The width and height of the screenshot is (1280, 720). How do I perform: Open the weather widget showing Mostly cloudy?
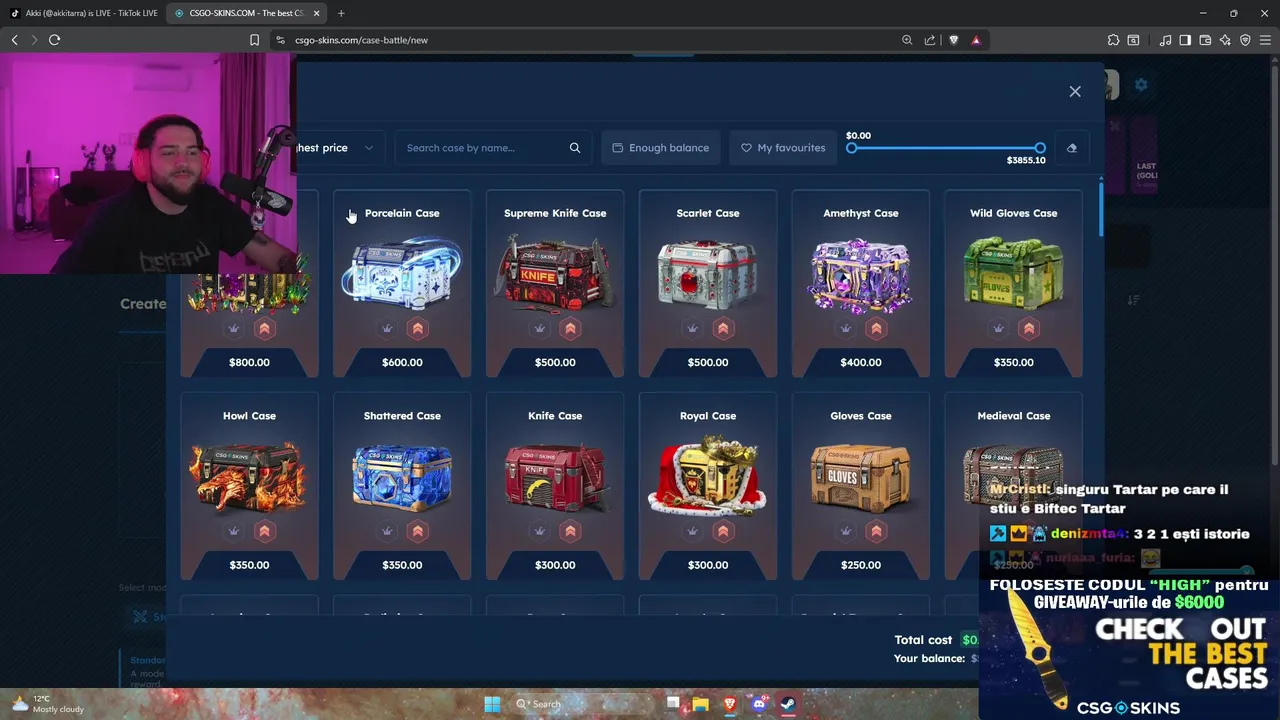click(48, 704)
